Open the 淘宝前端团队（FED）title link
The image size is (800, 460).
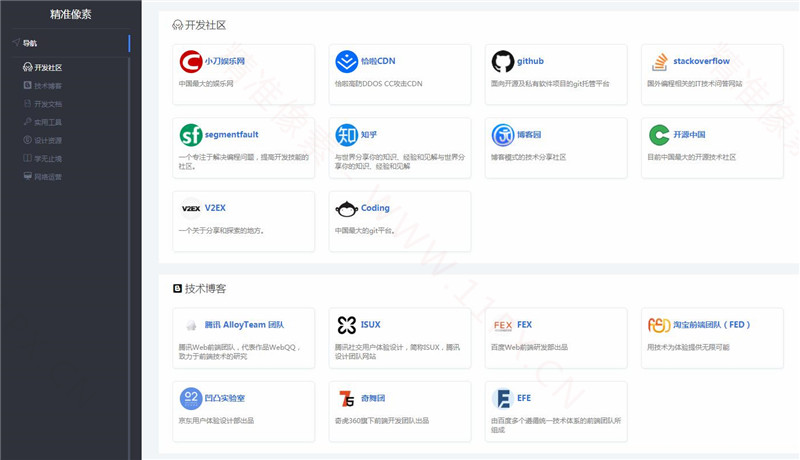click(712, 325)
